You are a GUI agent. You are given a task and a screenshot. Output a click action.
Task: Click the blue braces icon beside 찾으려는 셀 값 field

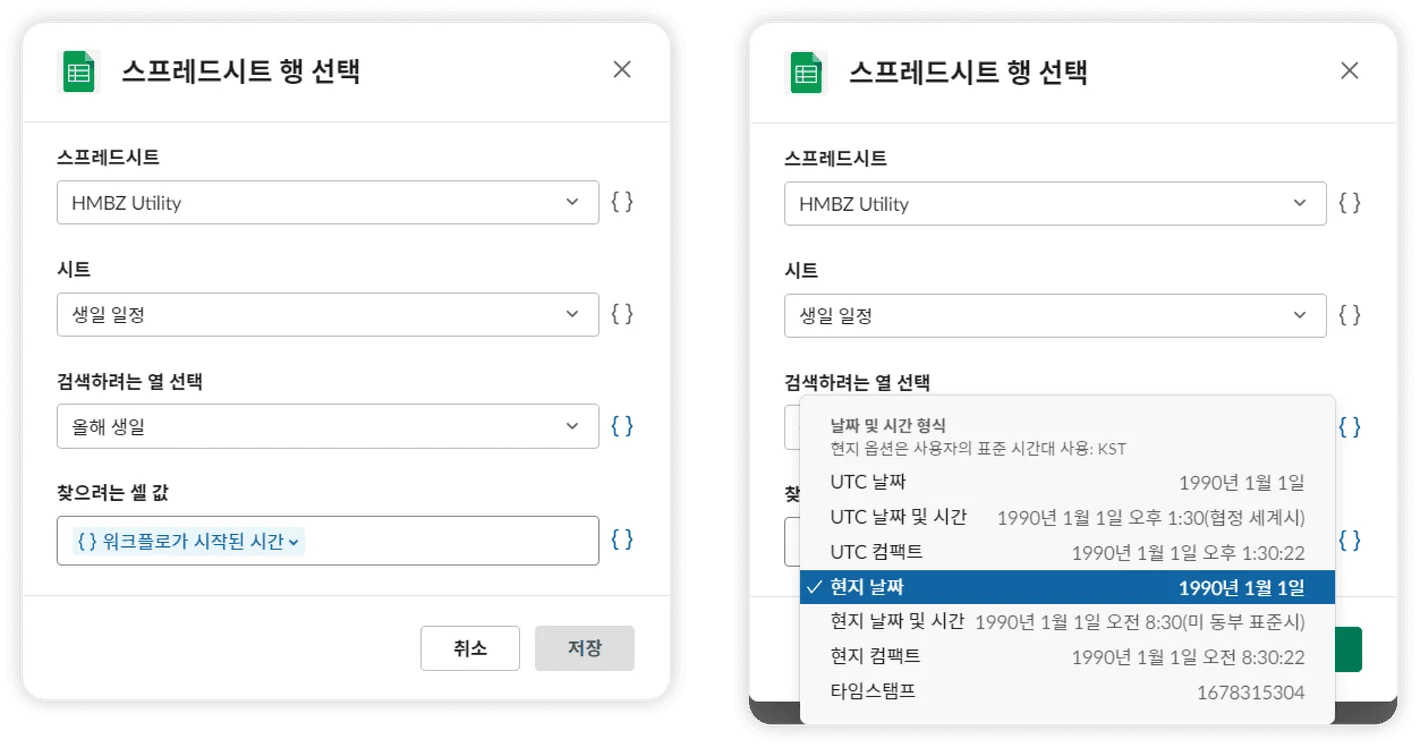pos(622,540)
